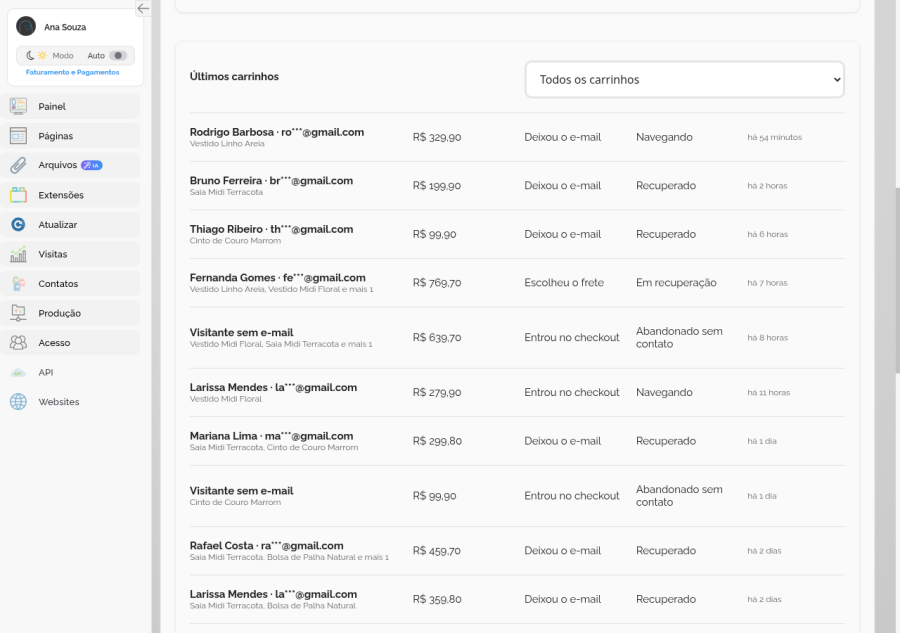900x633 pixels.
Task: Open the Websites menu label
Action: 59,402
